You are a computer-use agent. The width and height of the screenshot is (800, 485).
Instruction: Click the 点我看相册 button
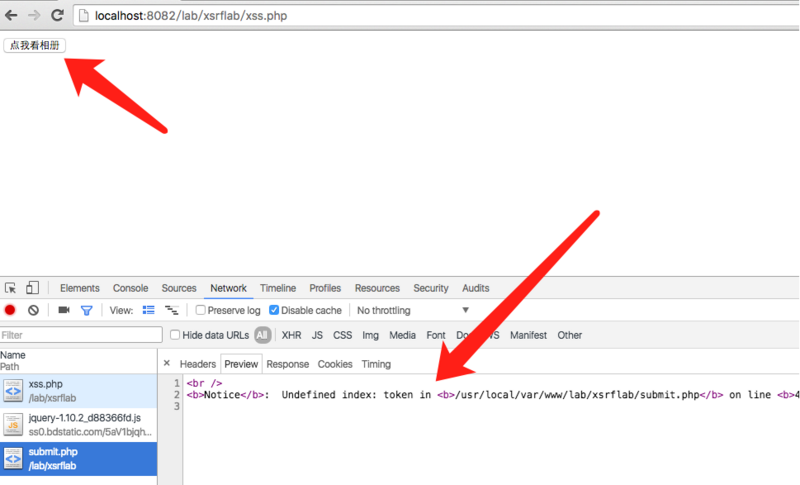pyautogui.click(x=35, y=45)
